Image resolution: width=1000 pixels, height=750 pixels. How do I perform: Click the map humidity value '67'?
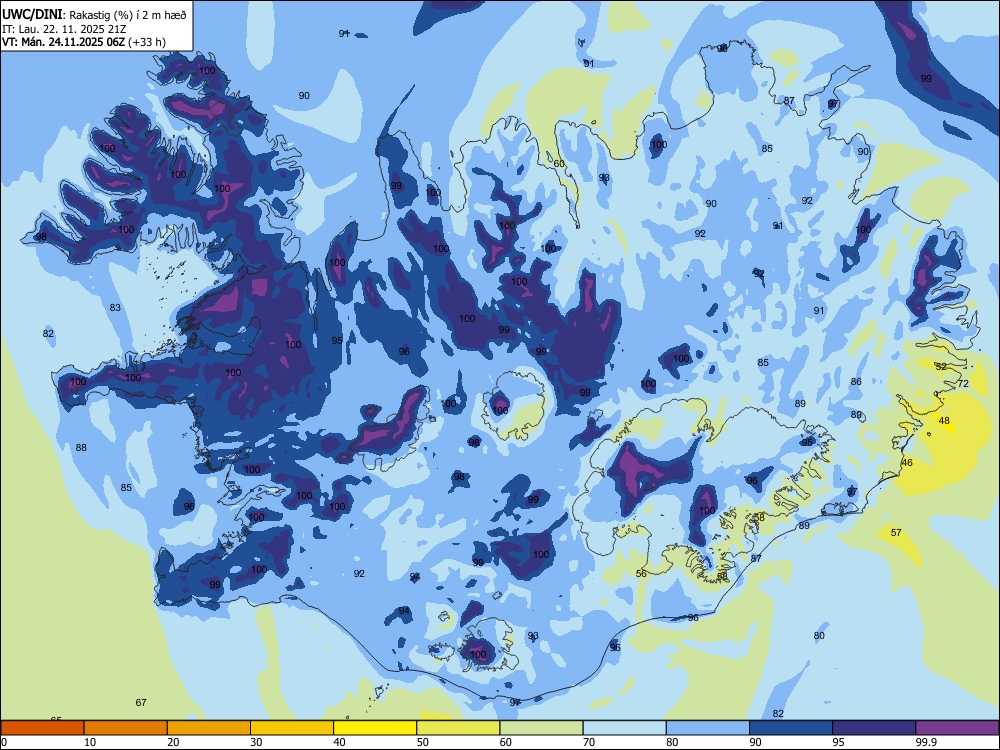point(141,702)
